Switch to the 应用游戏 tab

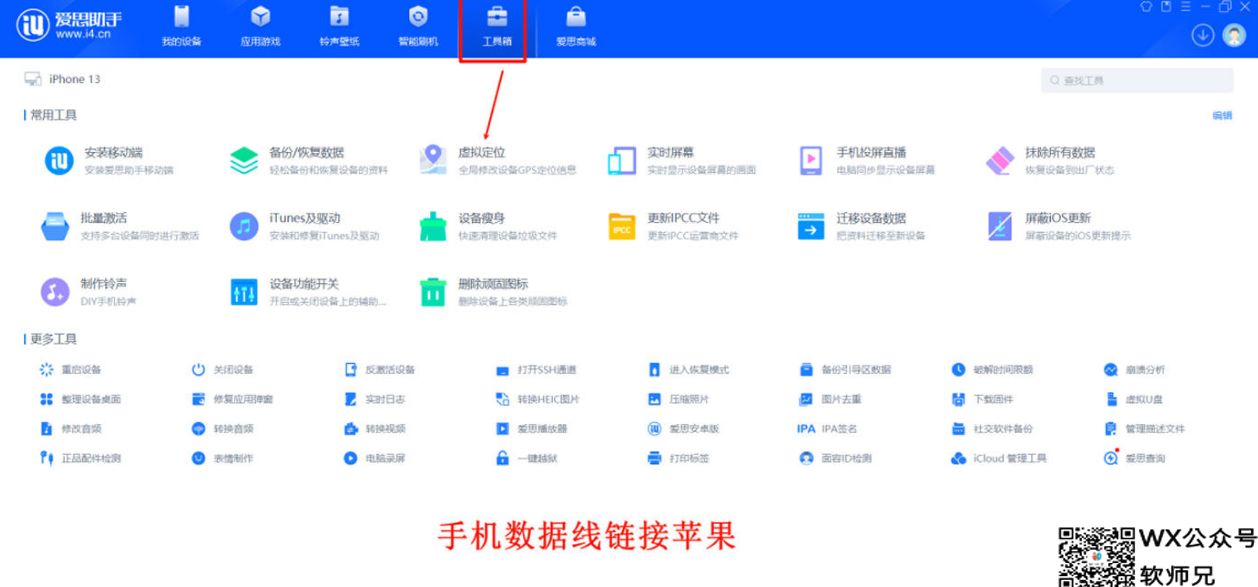260,27
